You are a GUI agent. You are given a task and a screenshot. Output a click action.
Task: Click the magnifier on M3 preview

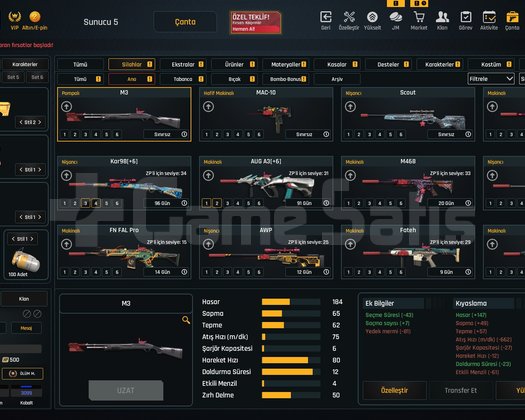pos(186,320)
